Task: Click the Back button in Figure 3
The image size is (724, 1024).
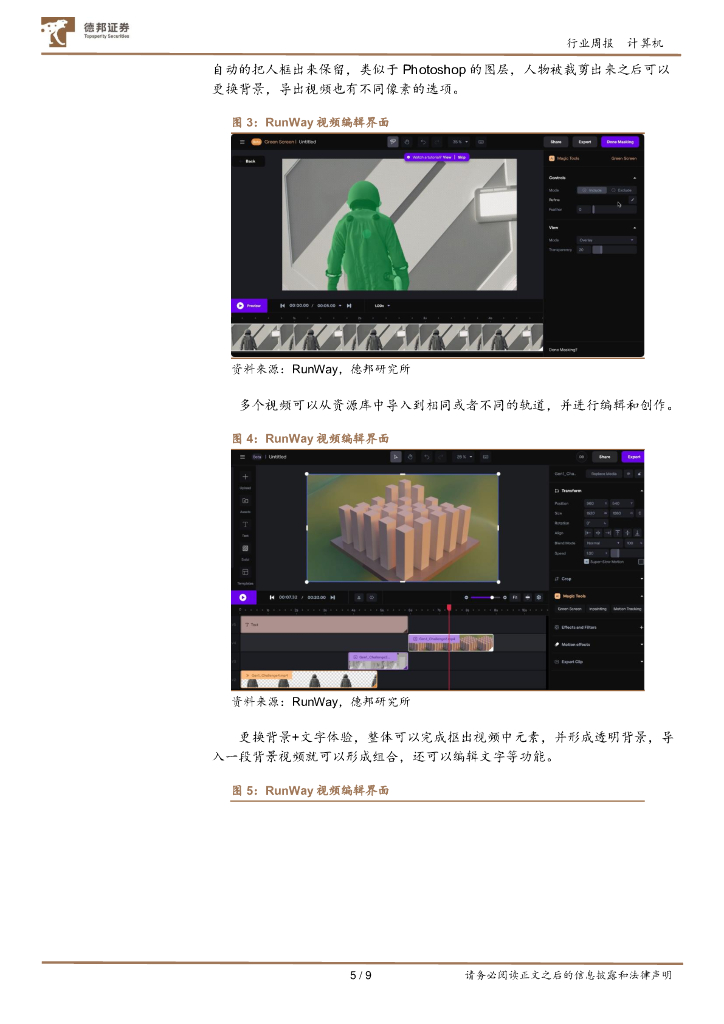Action: pyautogui.click(x=251, y=161)
